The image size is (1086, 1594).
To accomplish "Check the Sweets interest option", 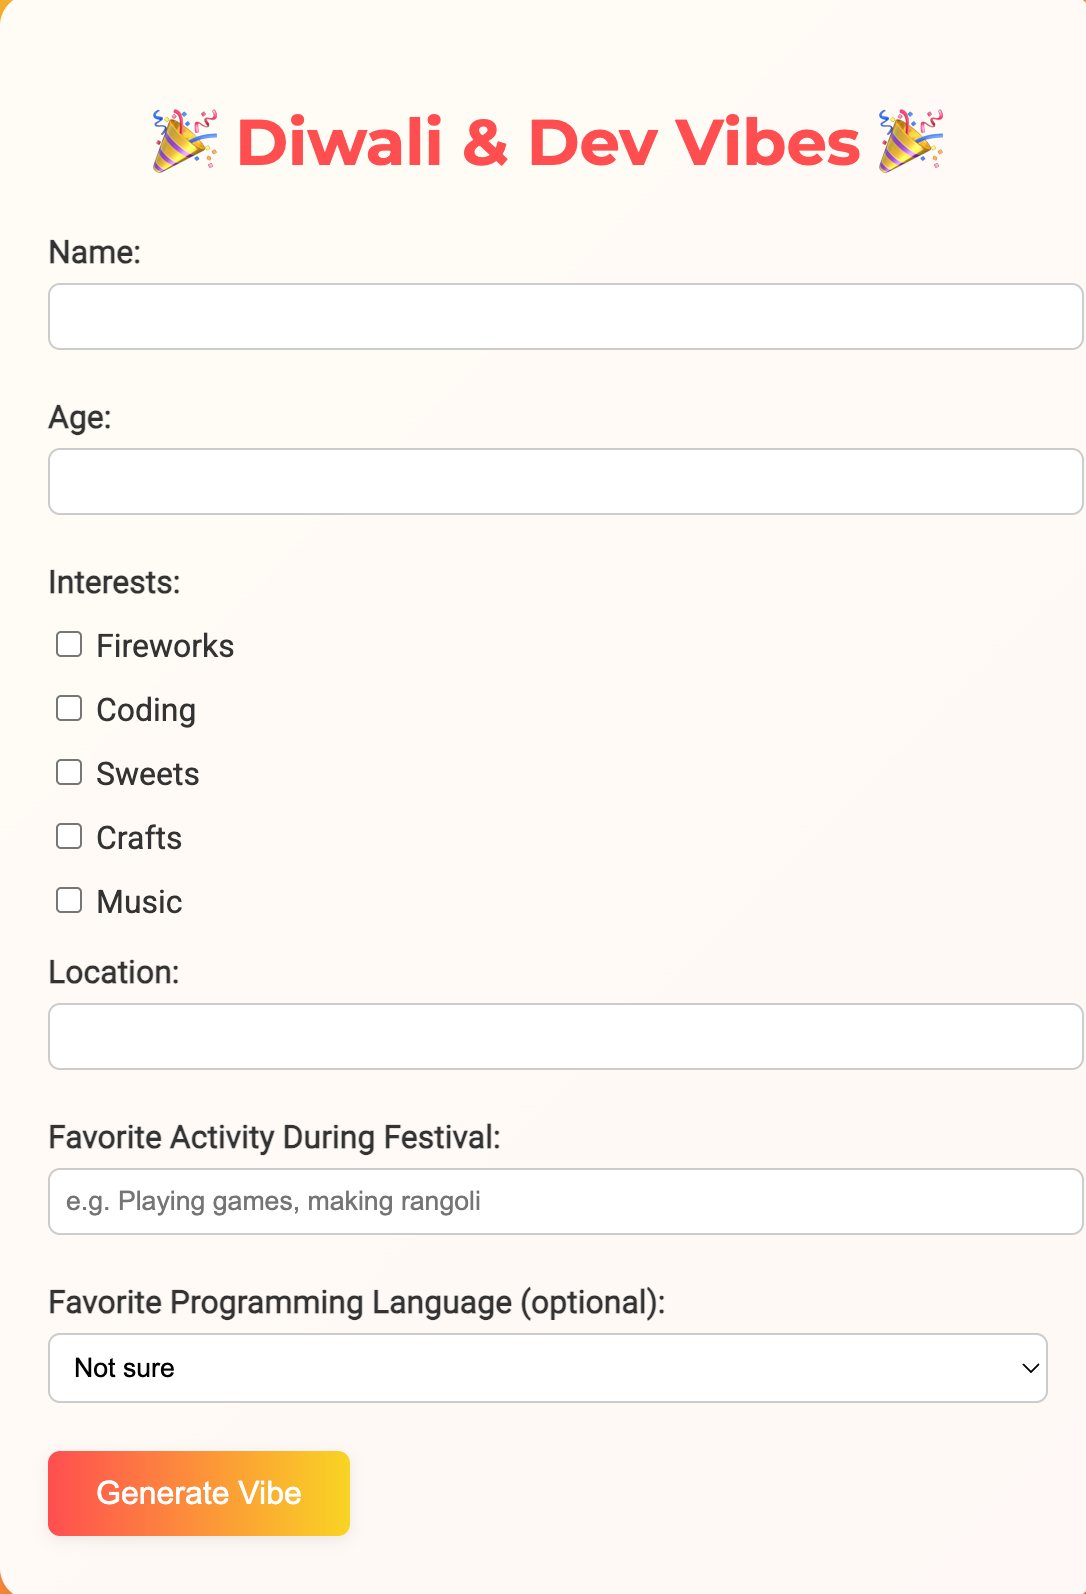I will click(69, 773).
